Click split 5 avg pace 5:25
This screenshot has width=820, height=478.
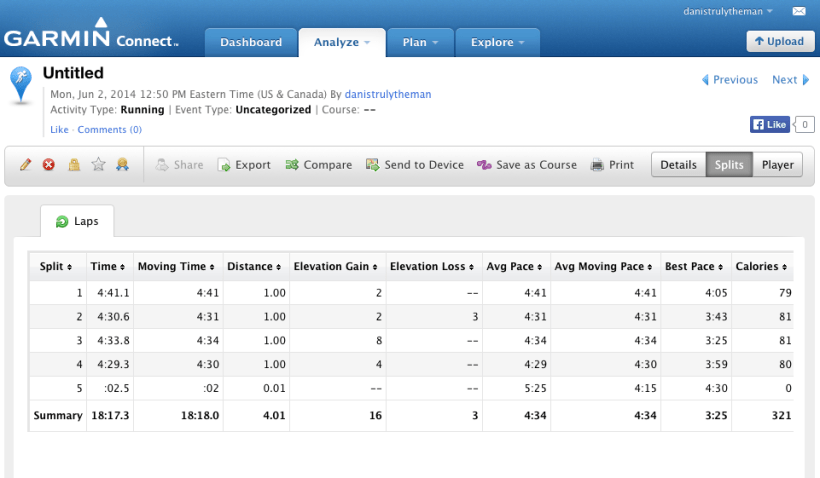pyautogui.click(x=536, y=389)
